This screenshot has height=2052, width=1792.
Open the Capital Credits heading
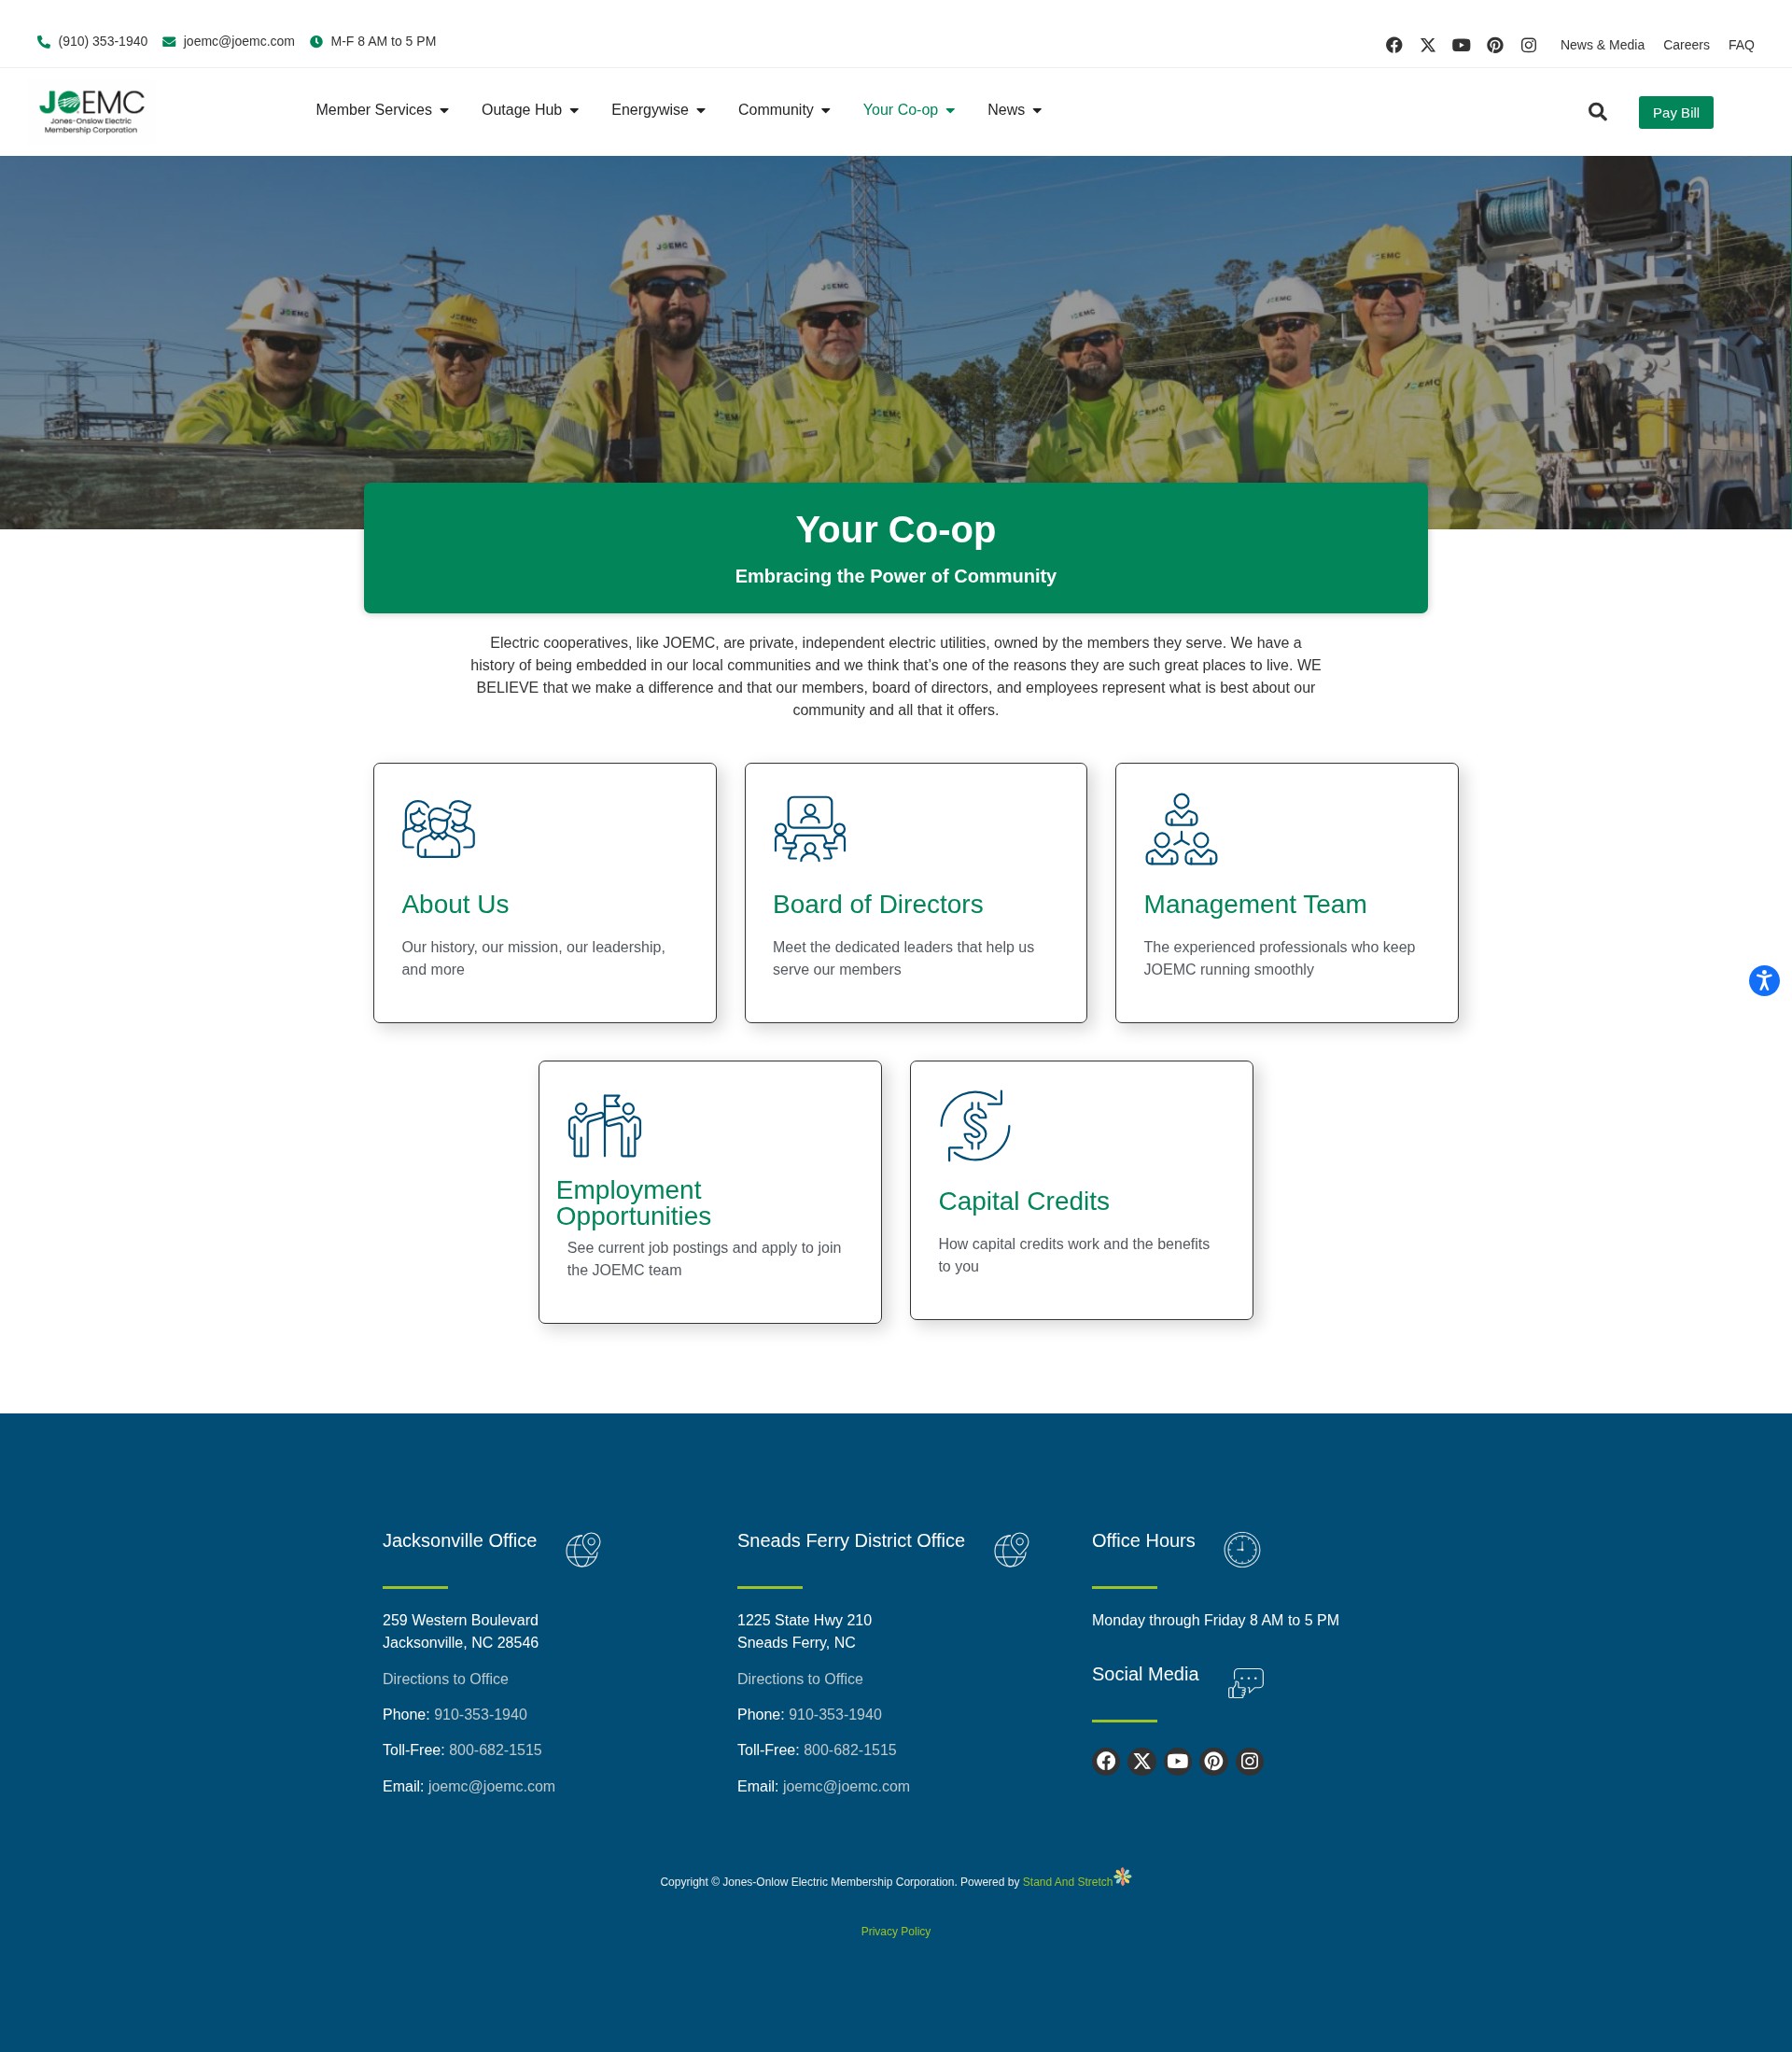(1024, 1201)
